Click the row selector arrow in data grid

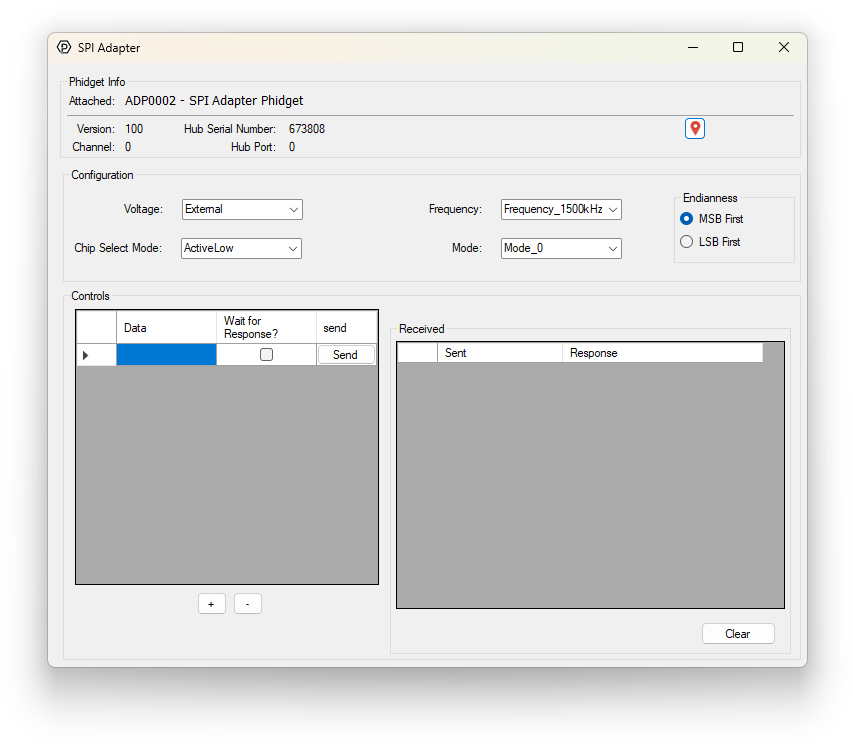86,355
